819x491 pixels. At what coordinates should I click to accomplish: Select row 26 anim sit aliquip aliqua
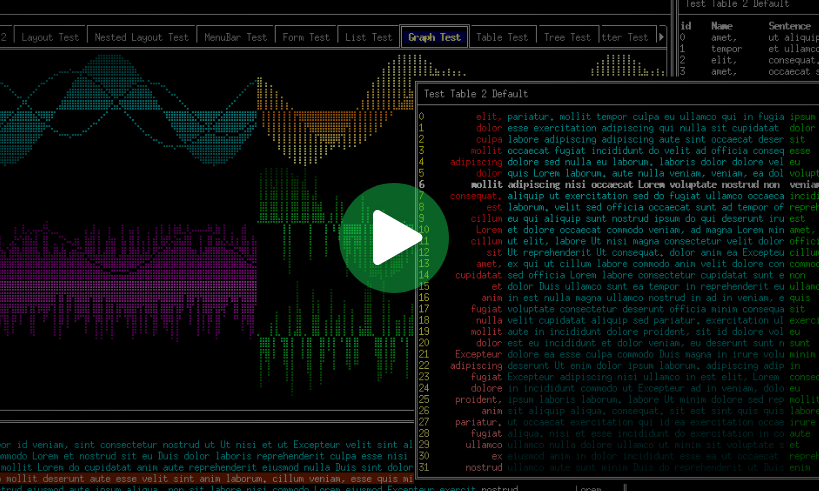coord(618,411)
